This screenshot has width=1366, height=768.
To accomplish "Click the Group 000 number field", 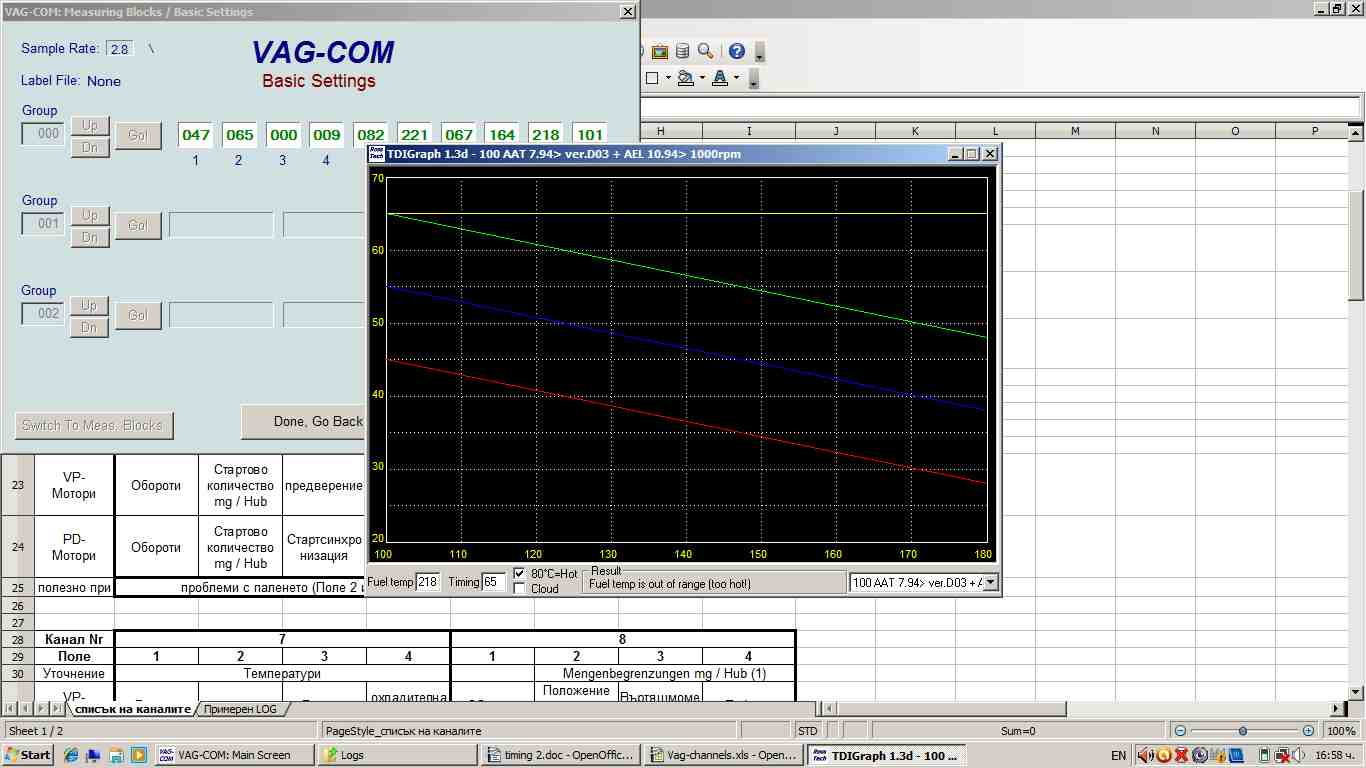I will coord(43,133).
